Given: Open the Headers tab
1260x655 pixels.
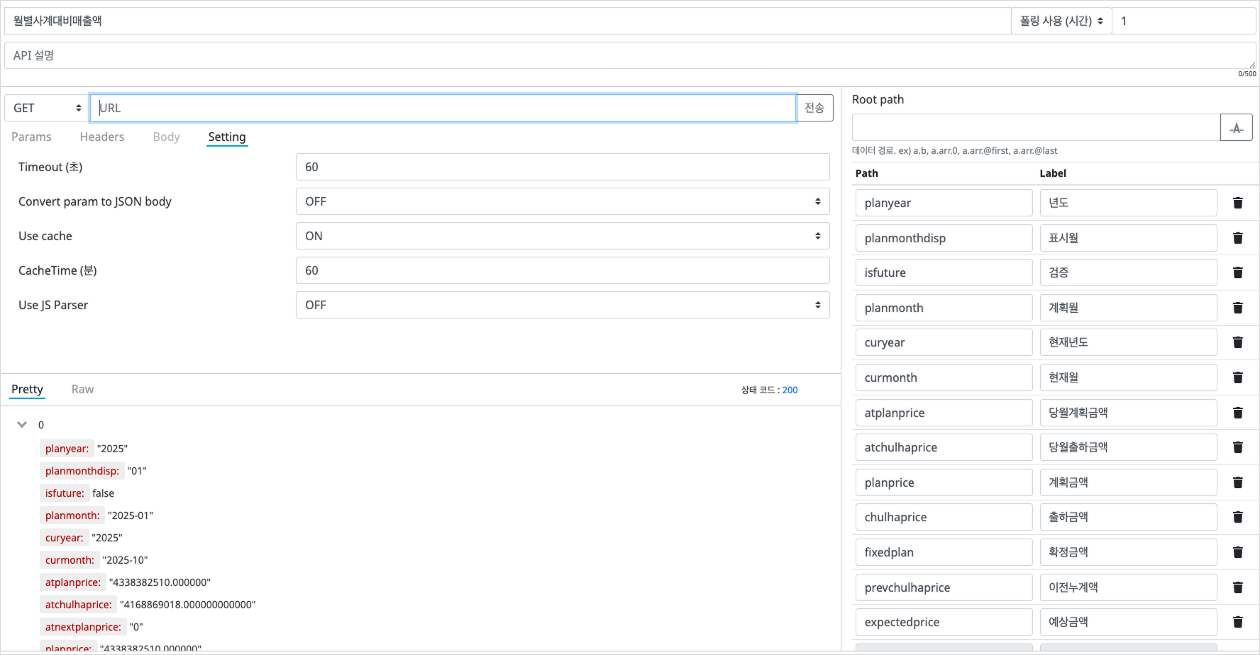Looking at the screenshot, I should pyautogui.click(x=102, y=137).
